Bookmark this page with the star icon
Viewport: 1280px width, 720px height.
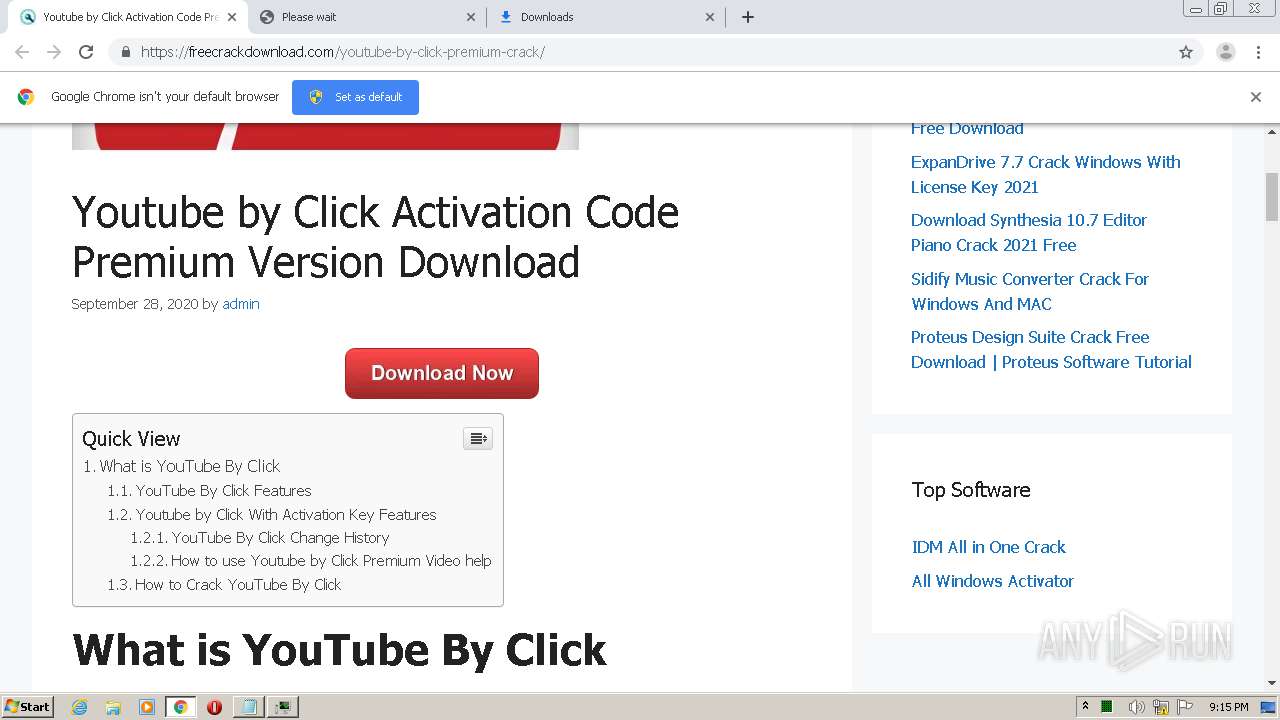[1186, 52]
